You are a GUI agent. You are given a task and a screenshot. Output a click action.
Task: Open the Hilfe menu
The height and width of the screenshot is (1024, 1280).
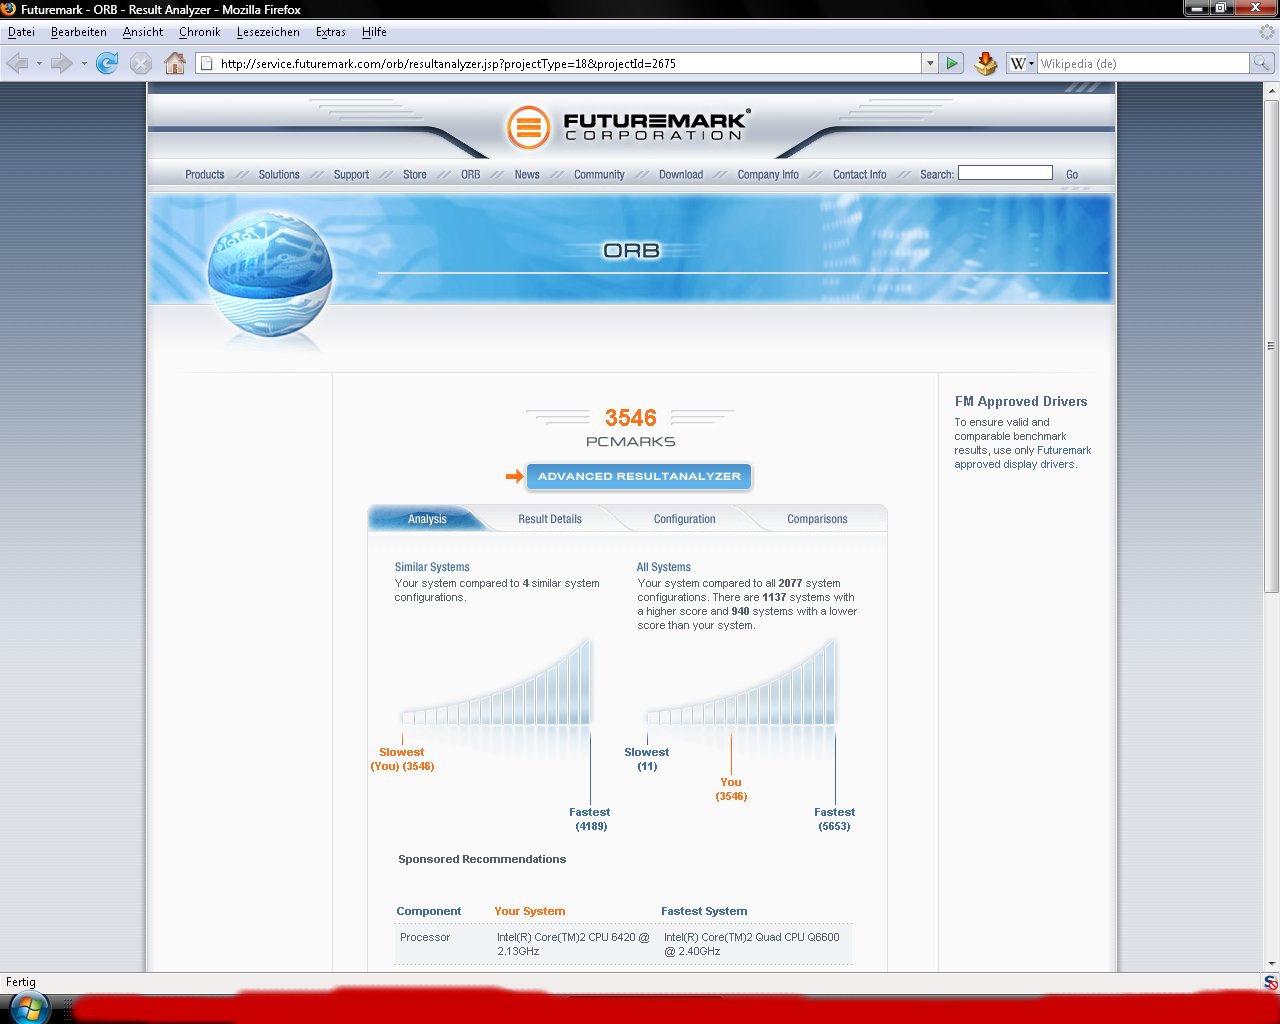[374, 32]
